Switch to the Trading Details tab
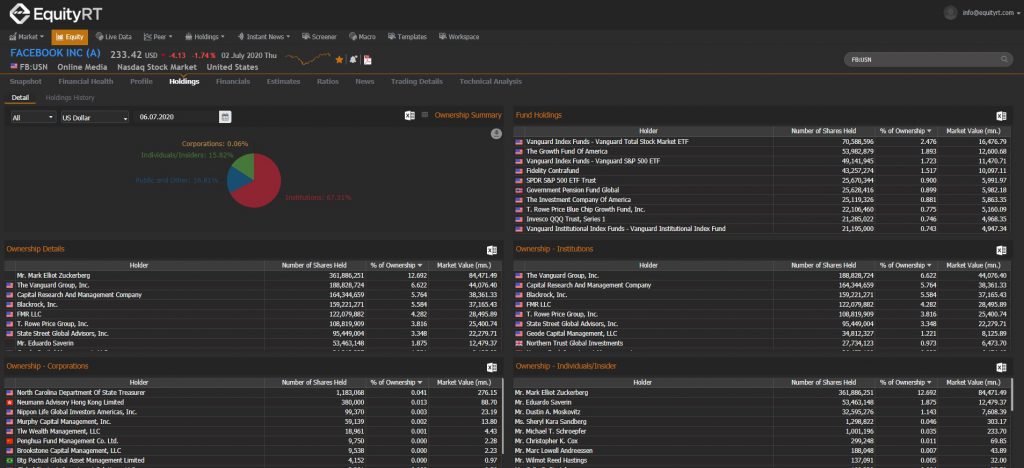The image size is (1024, 468). pos(417,82)
